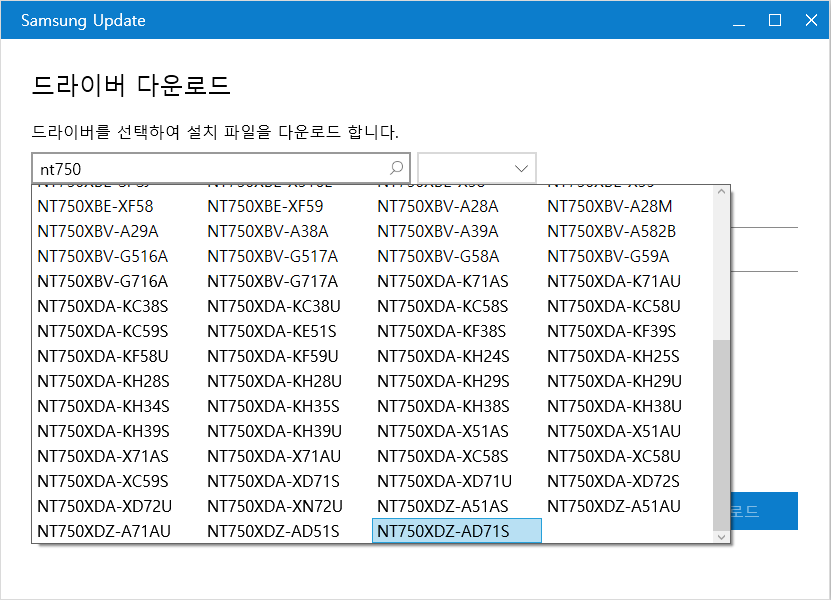Image resolution: width=831 pixels, height=600 pixels.
Task: Select model NT750XDA-KH38S
Action: (x=444, y=405)
